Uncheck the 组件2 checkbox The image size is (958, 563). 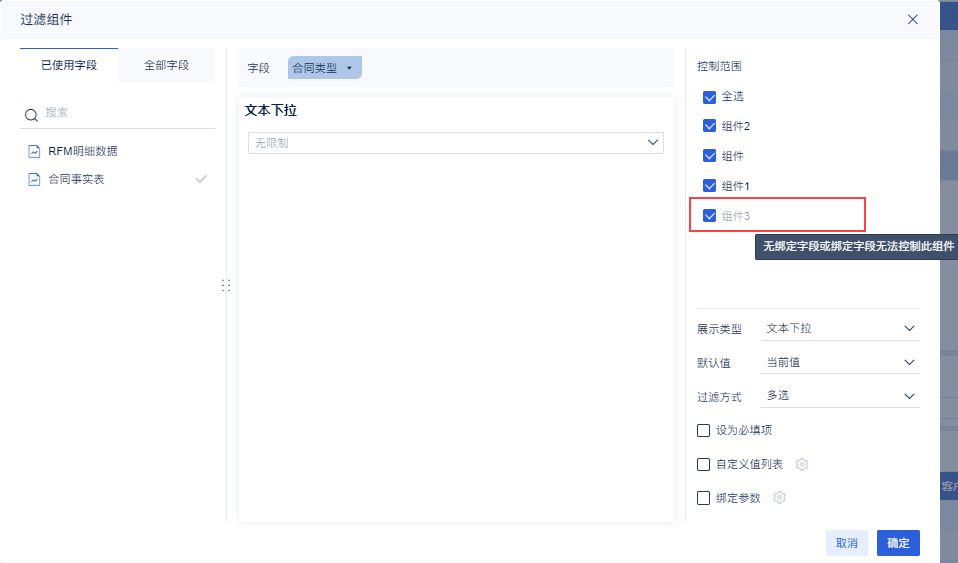click(710, 126)
